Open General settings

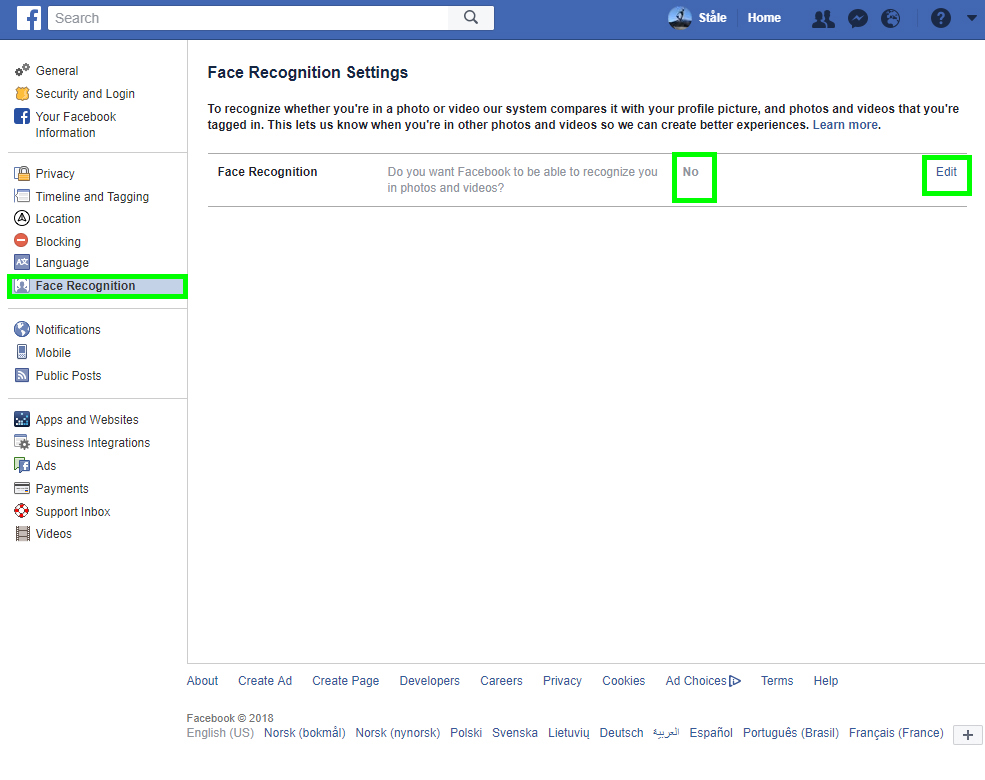57,71
